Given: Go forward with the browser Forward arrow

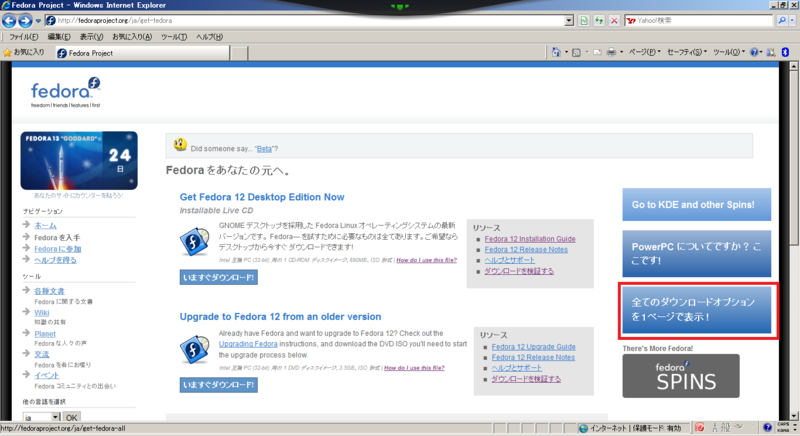Looking at the screenshot, I should [25, 20].
